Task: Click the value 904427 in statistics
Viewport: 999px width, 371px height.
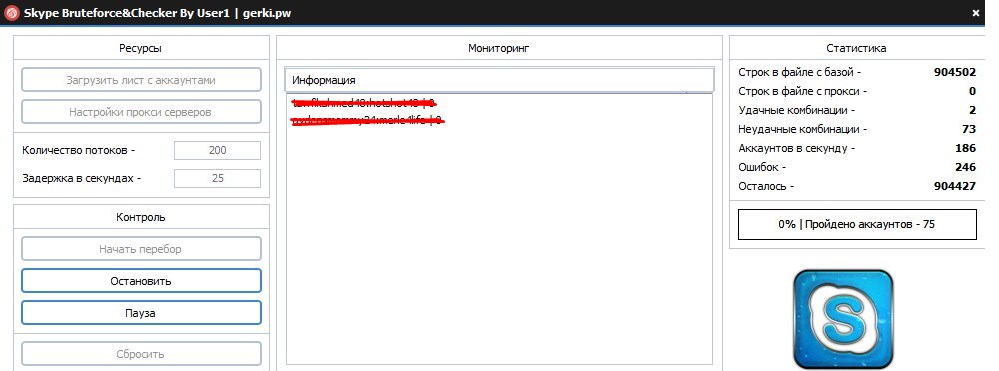Action: tap(954, 187)
